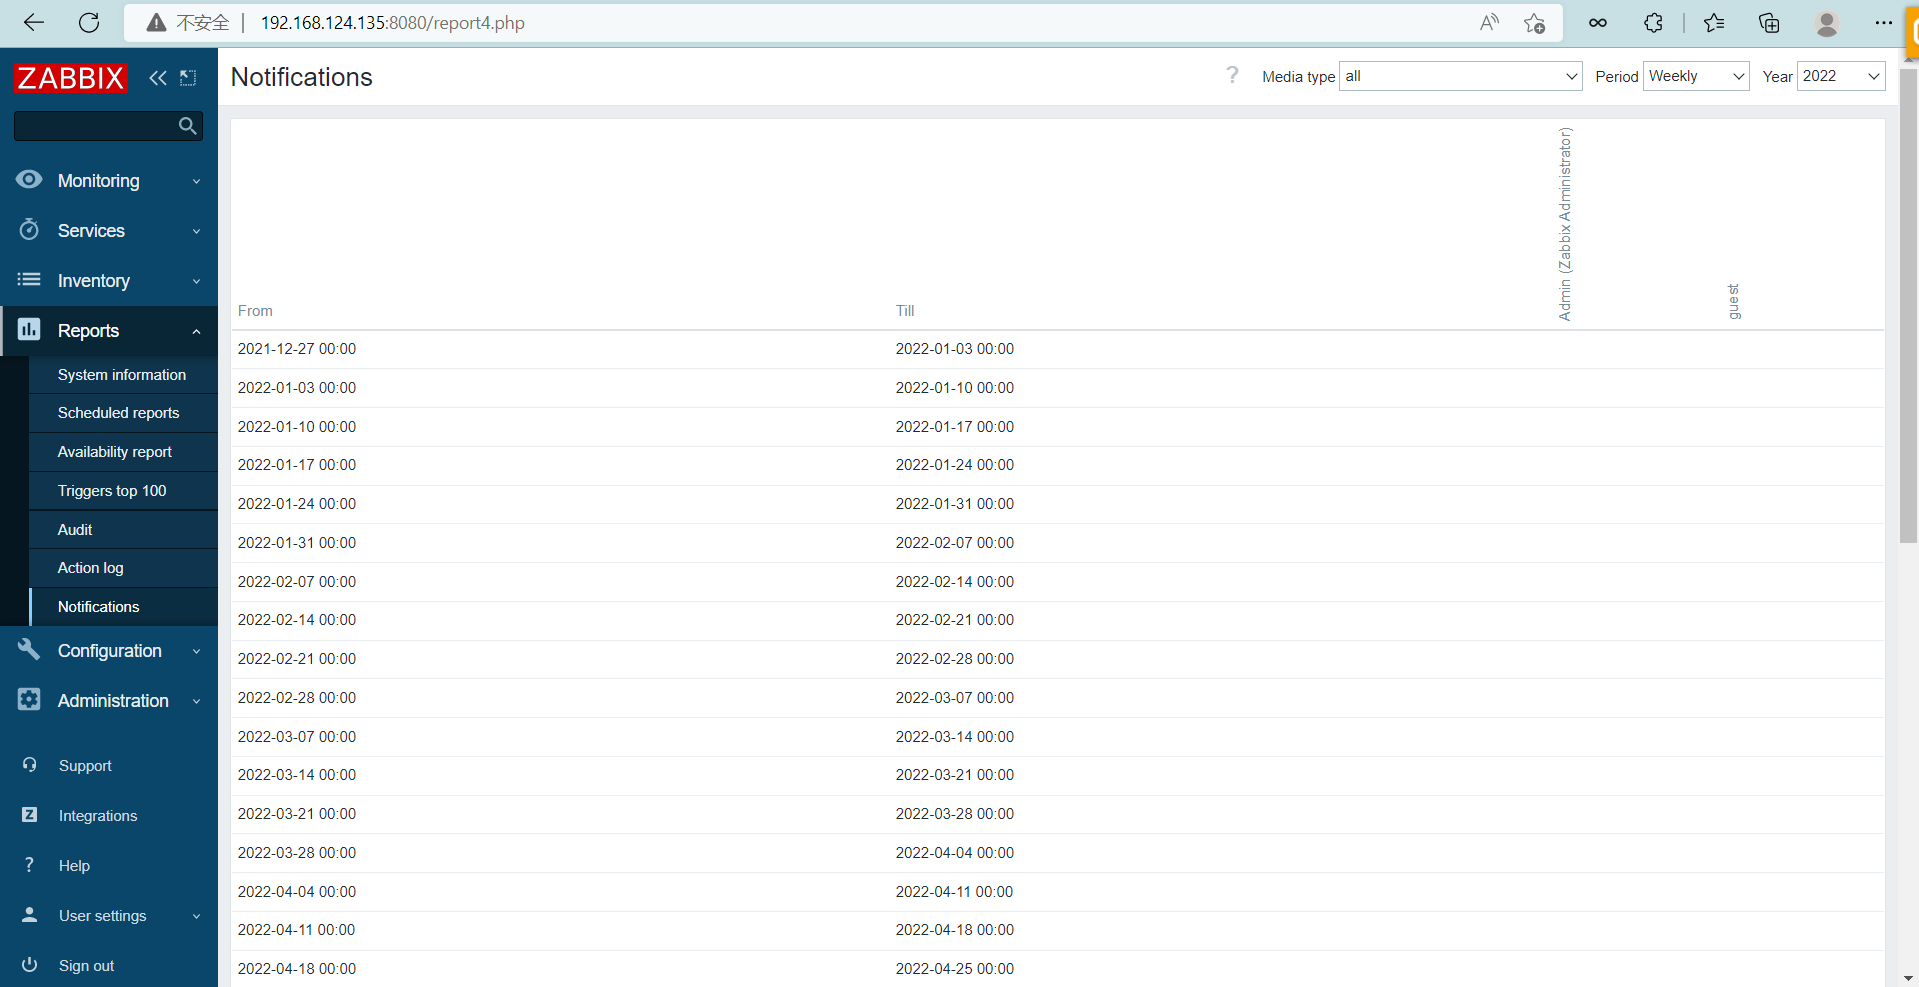Image resolution: width=1919 pixels, height=987 pixels.
Task: Open the Period dropdown set to Weekly
Action: 1695,76
